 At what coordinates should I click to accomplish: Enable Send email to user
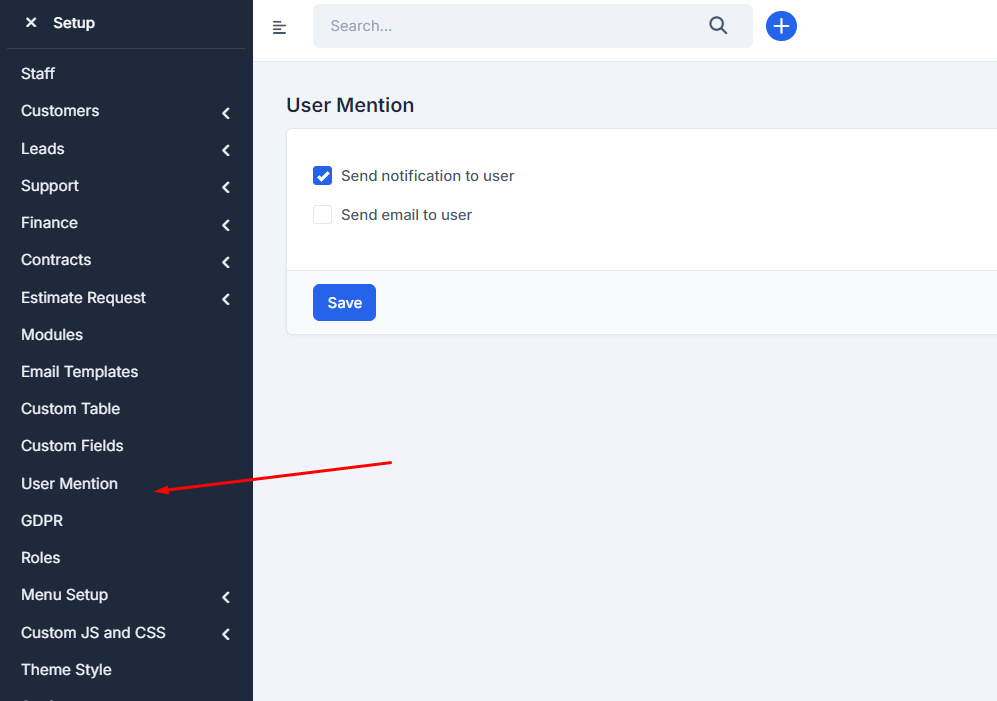coord(322,214)
